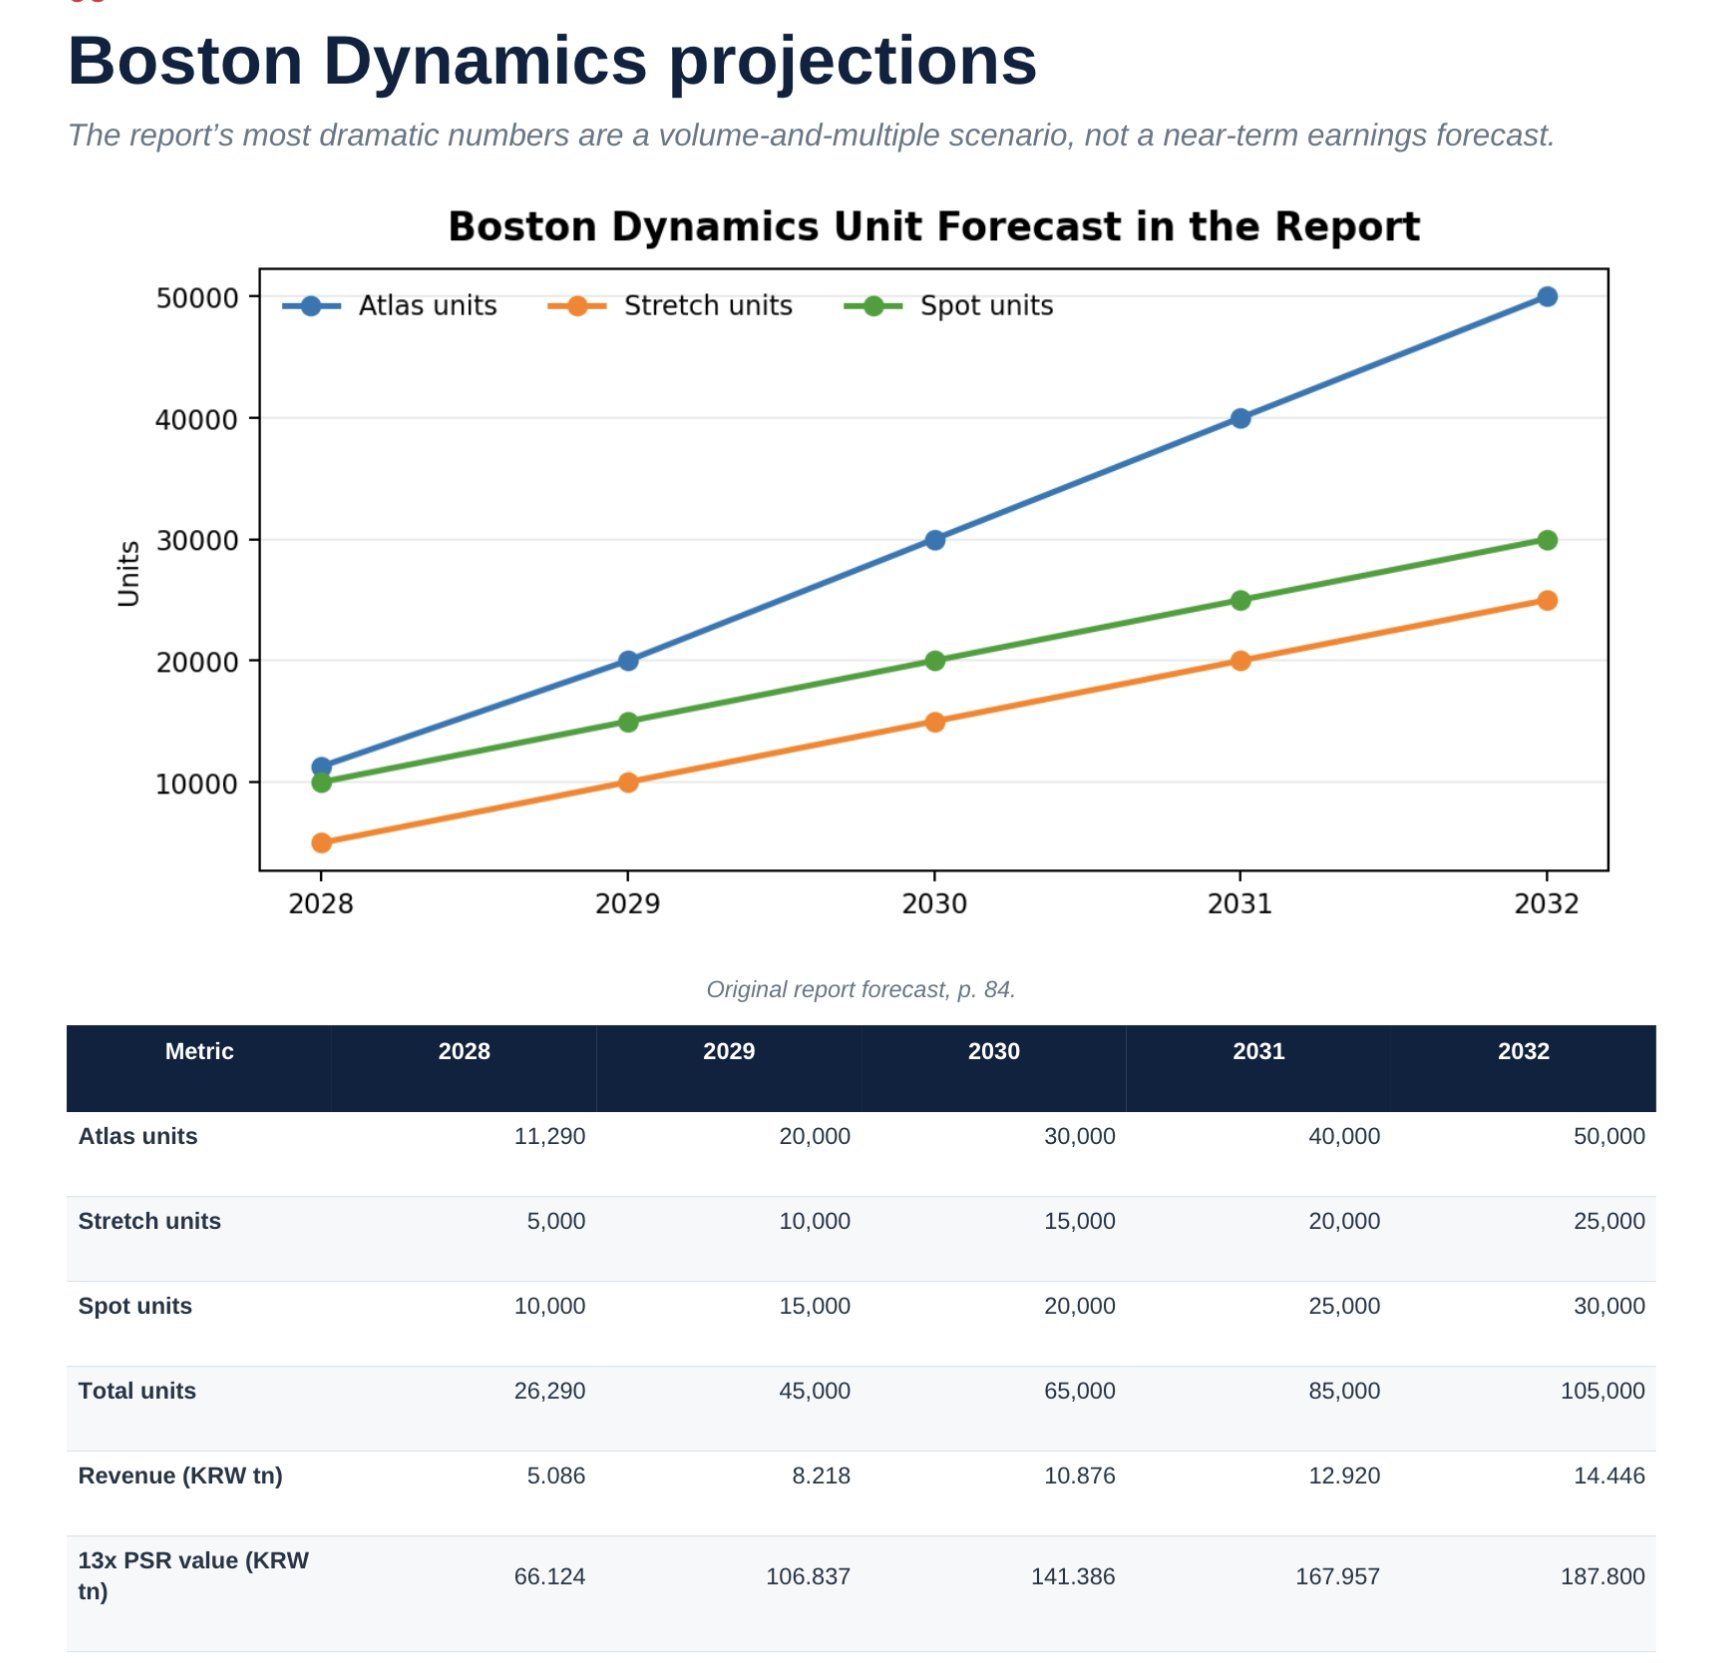Click the "Total units" row label
Image resolution: width=1709 pixels, height=1663 pixels.
tap(137, 1391)
